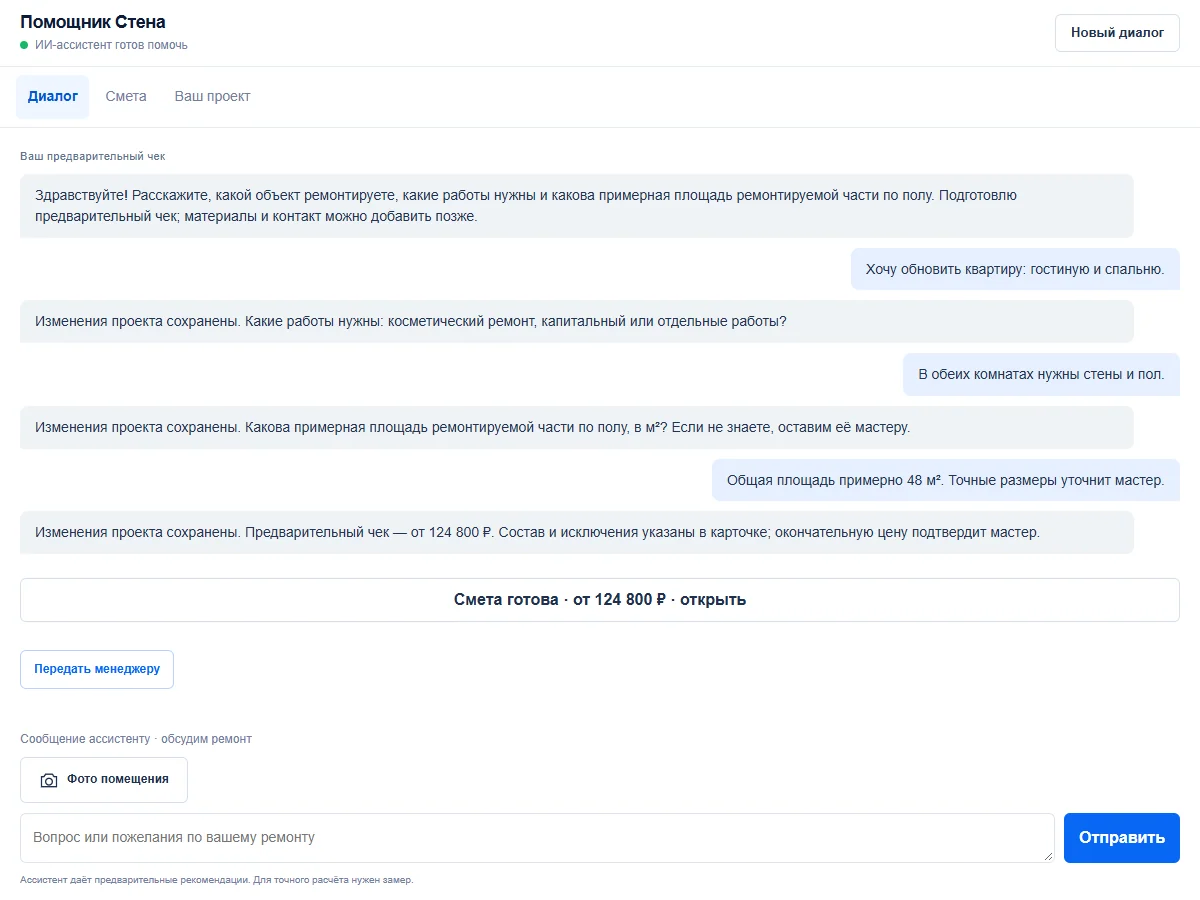Open the Смета tab
The image size is (1200, 900).
point(126,97)
